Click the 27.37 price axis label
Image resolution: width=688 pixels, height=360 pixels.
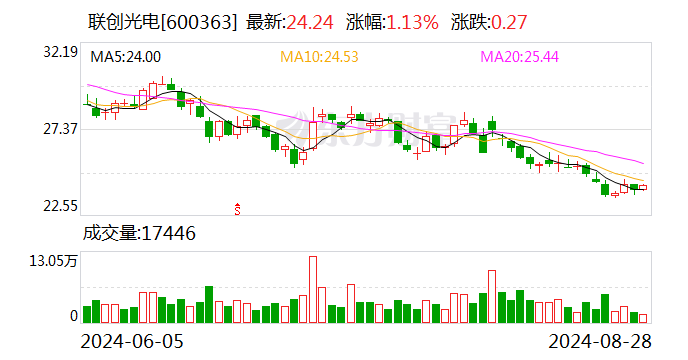click(x=61, y=129)
